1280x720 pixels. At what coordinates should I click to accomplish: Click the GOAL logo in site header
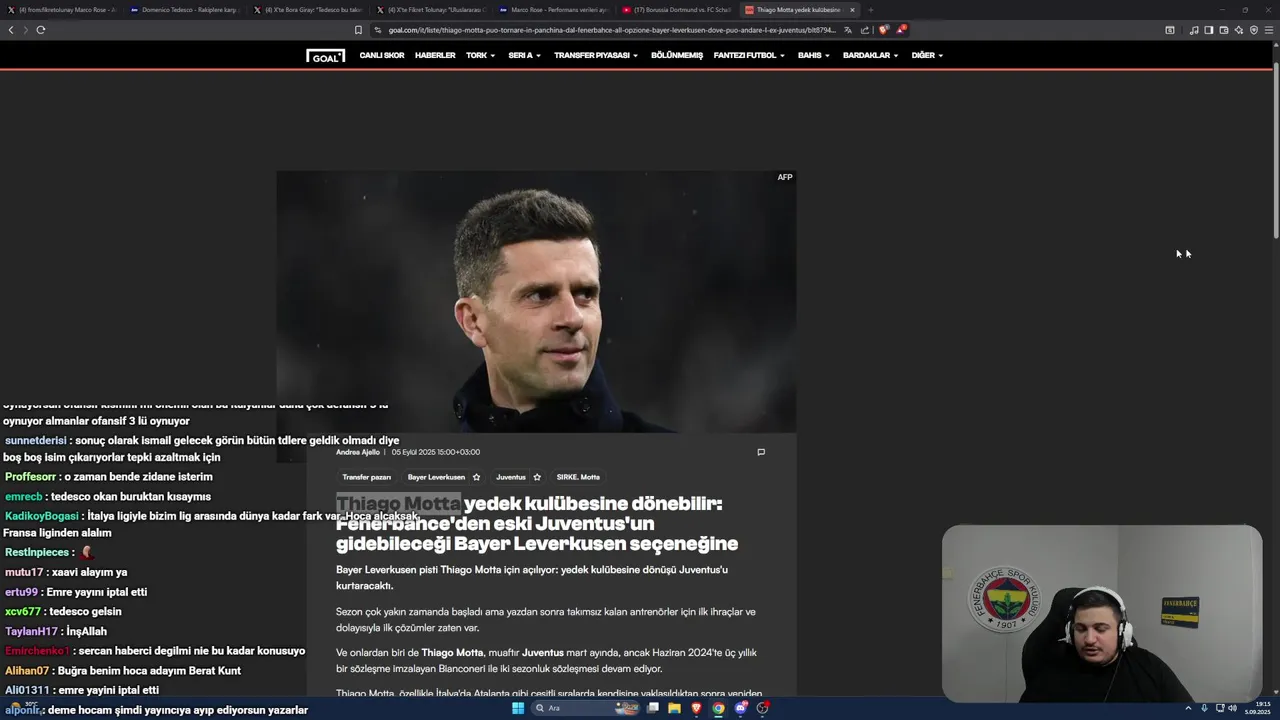(x=326, y=56)
